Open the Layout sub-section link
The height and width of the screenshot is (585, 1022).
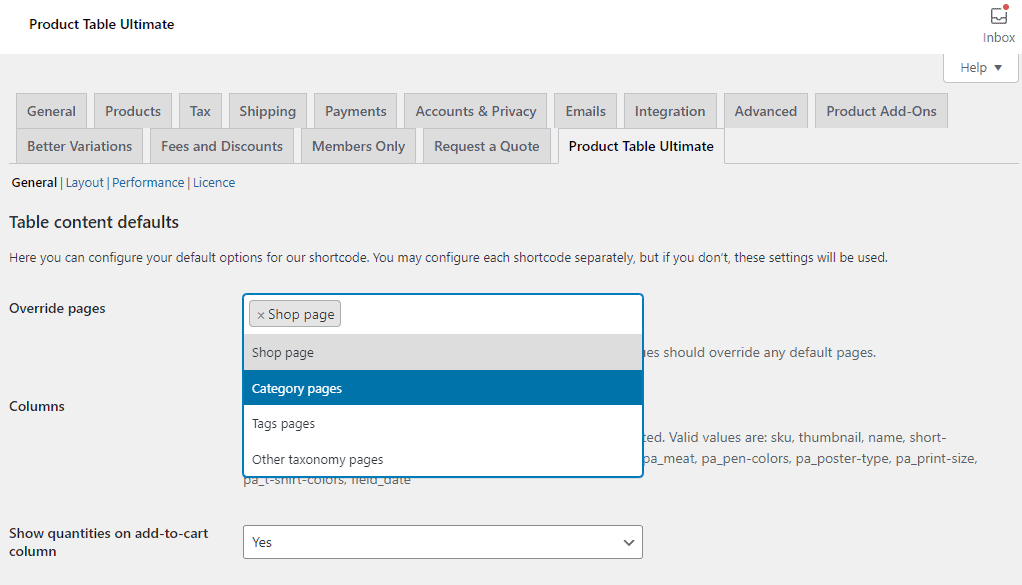pos(85,182)
